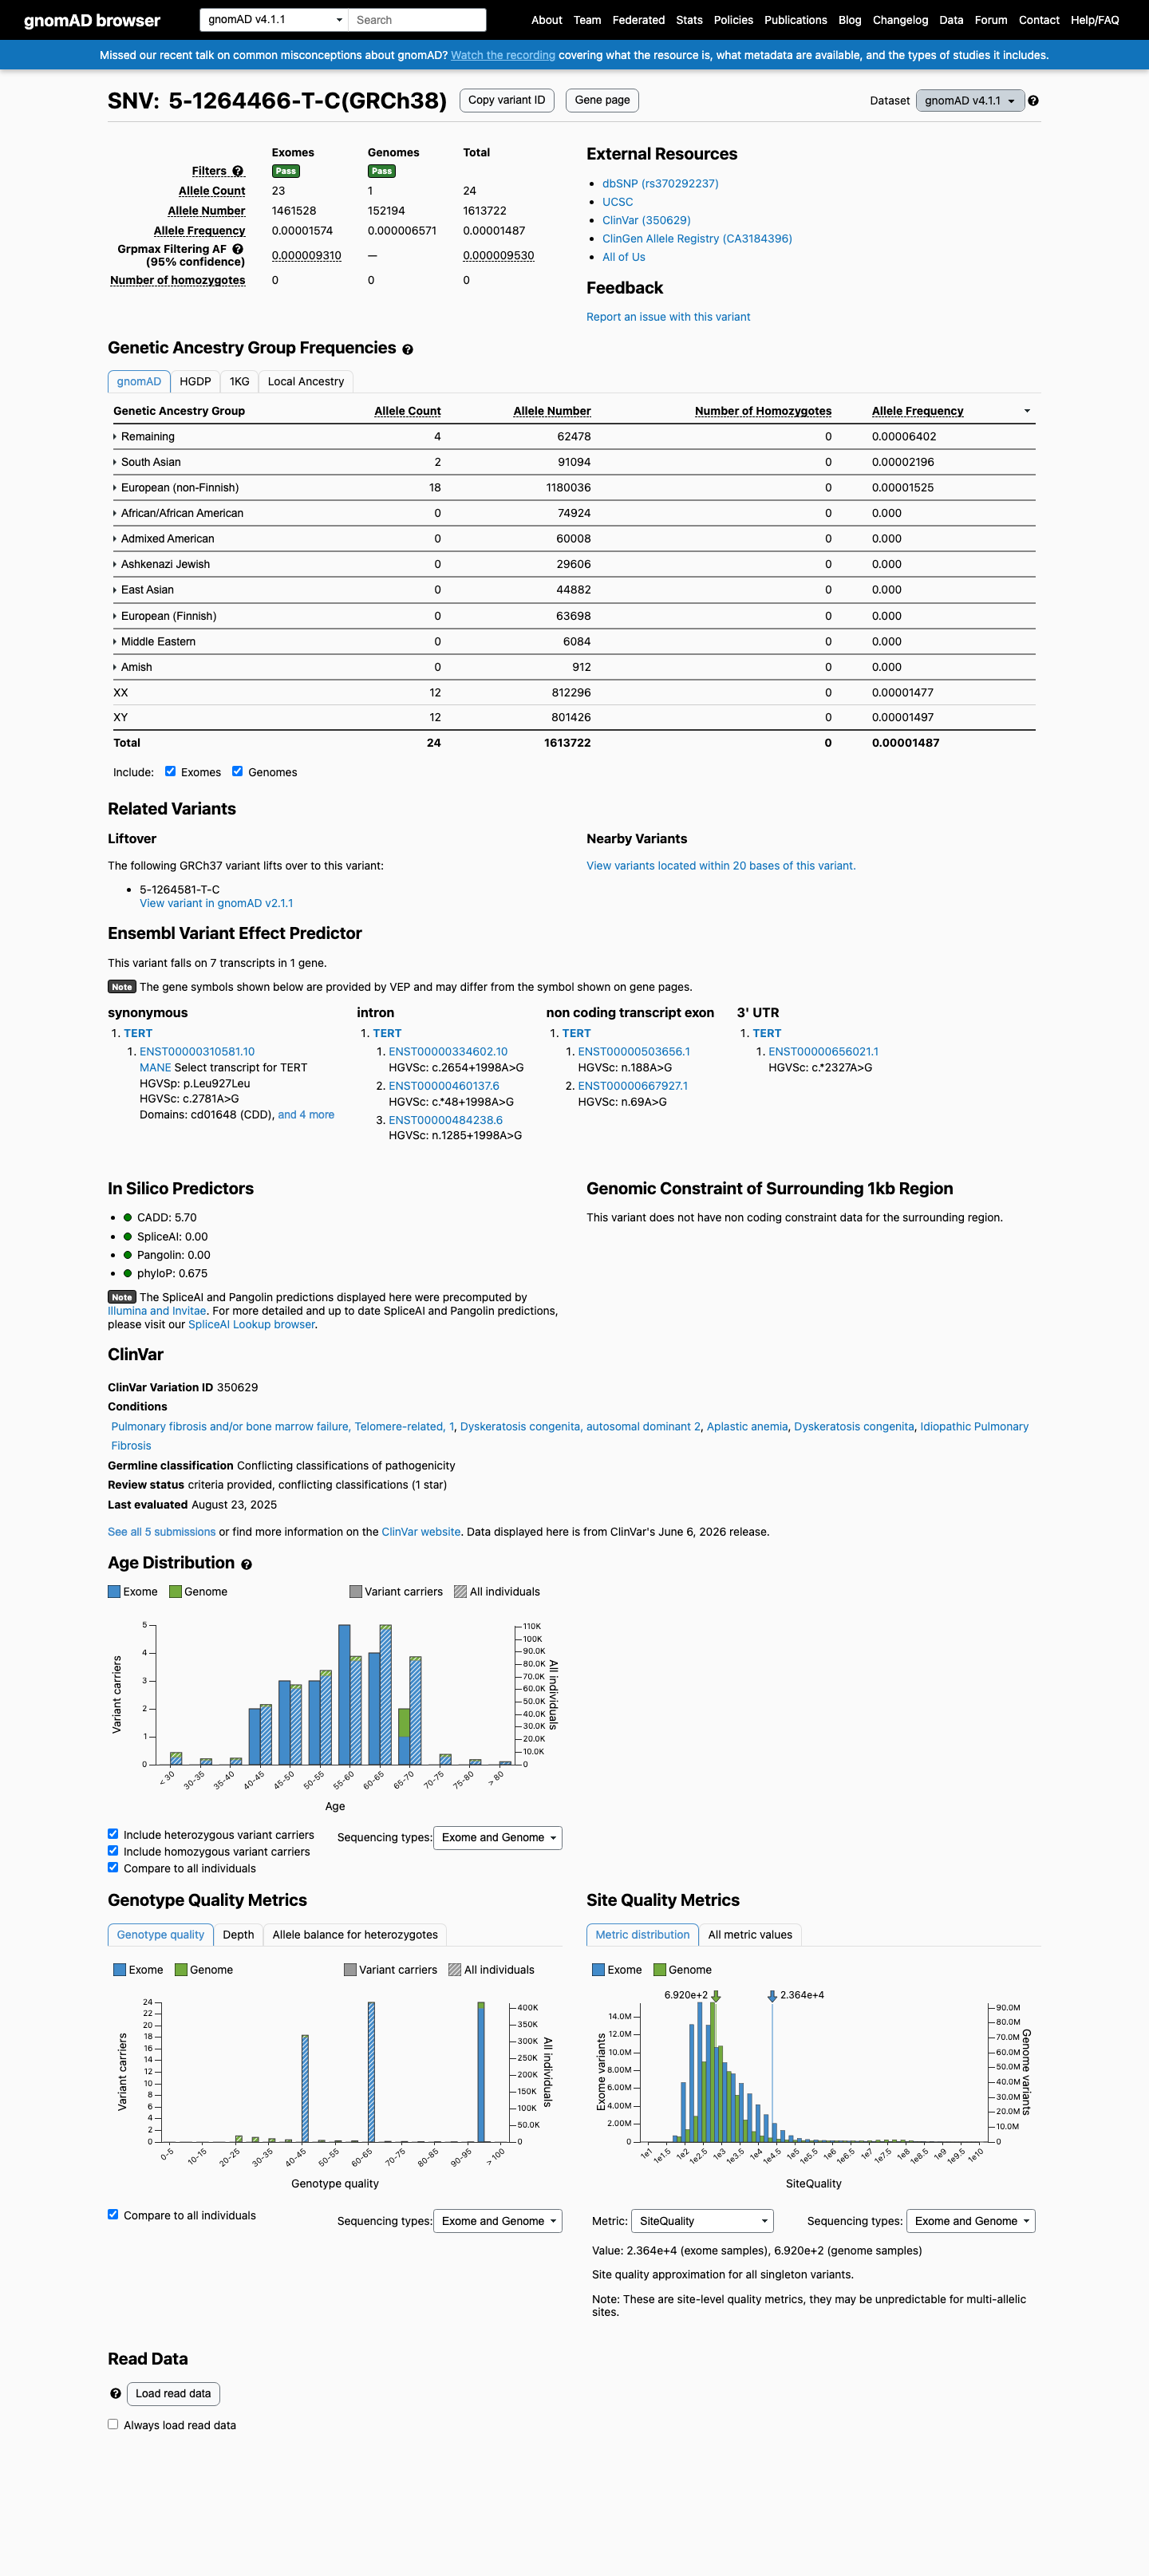This screenshot has height=2576, width=1149.
Task: Open the dbSNP (rs370292237) link
Action: click(x=660, y=184)
